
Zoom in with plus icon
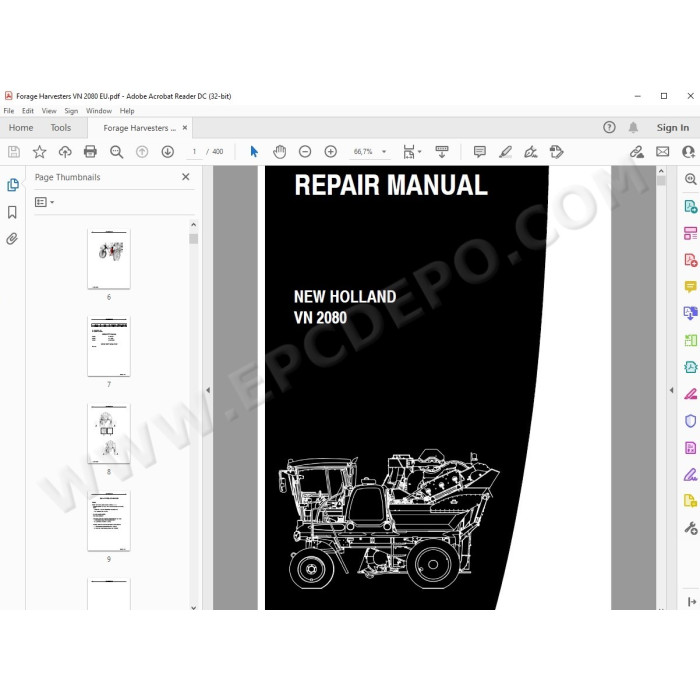[x=330, y=152]
